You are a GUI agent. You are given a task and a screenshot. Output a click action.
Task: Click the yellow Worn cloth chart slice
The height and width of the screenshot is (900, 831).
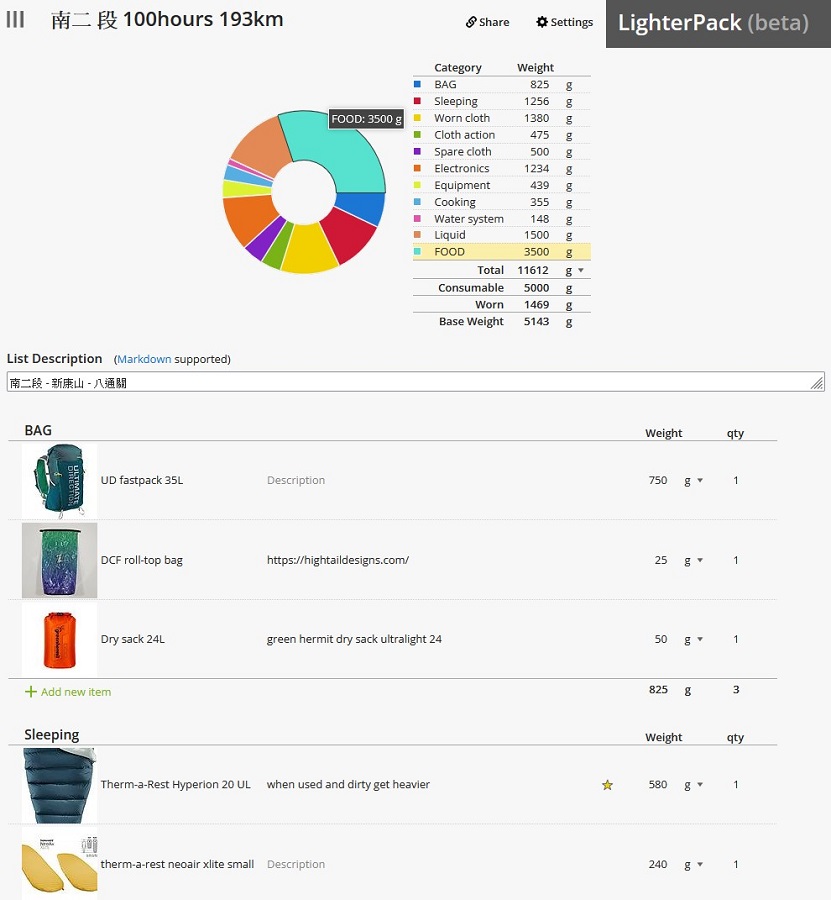click(x=309, y=249)
